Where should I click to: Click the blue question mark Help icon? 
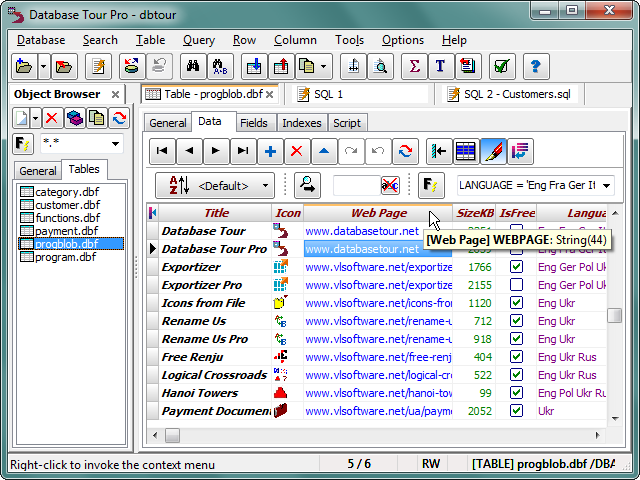pos(537,67)
